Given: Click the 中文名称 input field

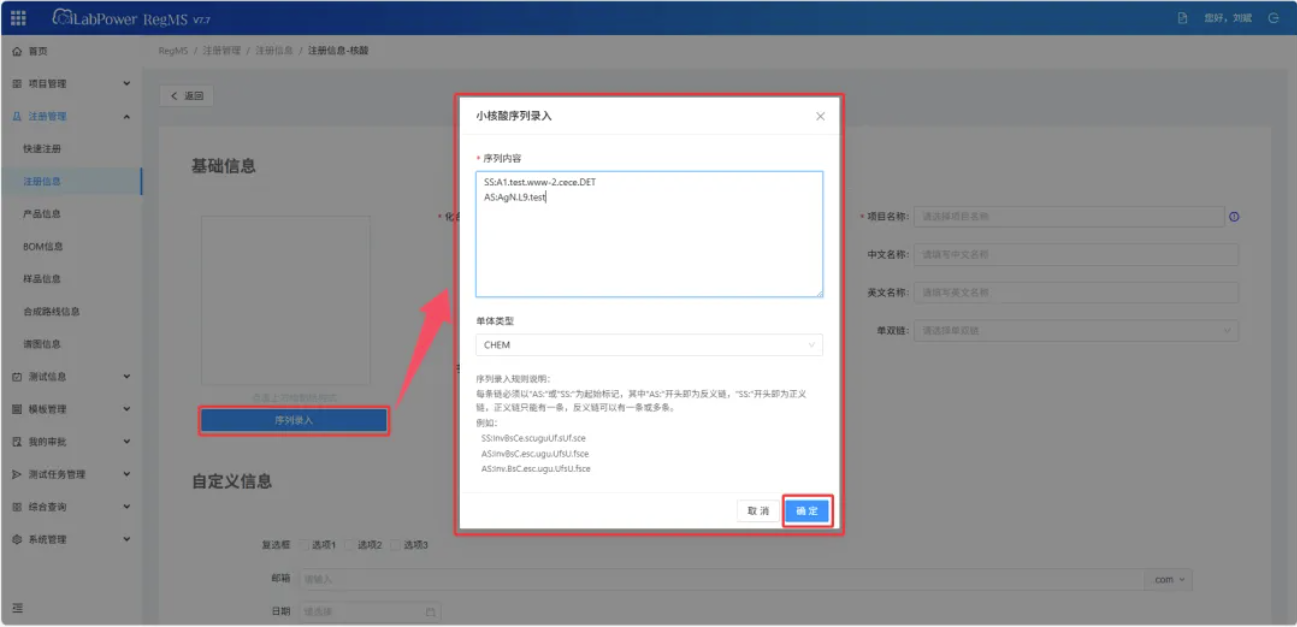Looking at the screenshot, I should pyautogui.click(x=1076, y=255).
